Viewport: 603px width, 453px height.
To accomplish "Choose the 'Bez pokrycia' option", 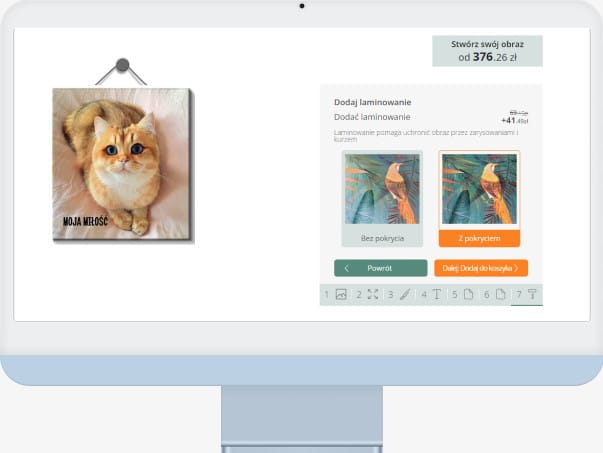I will [379, 240].
